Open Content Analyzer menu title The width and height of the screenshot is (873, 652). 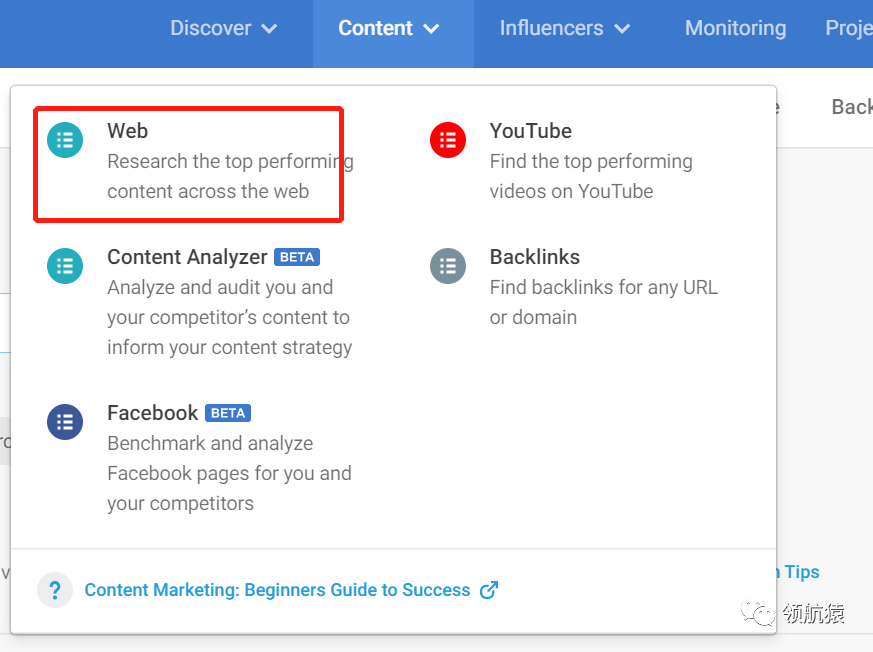pyautogui.click(x=187, y=257)
